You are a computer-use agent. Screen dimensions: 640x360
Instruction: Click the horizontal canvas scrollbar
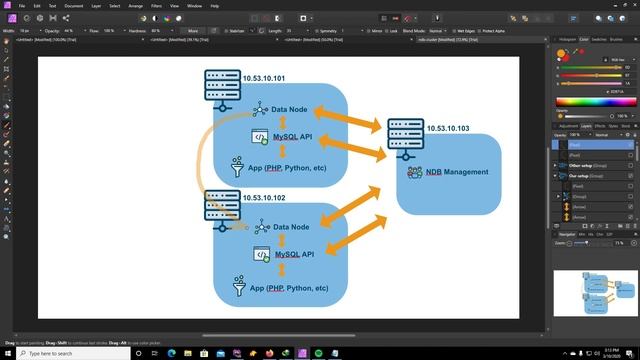(279, 336)
